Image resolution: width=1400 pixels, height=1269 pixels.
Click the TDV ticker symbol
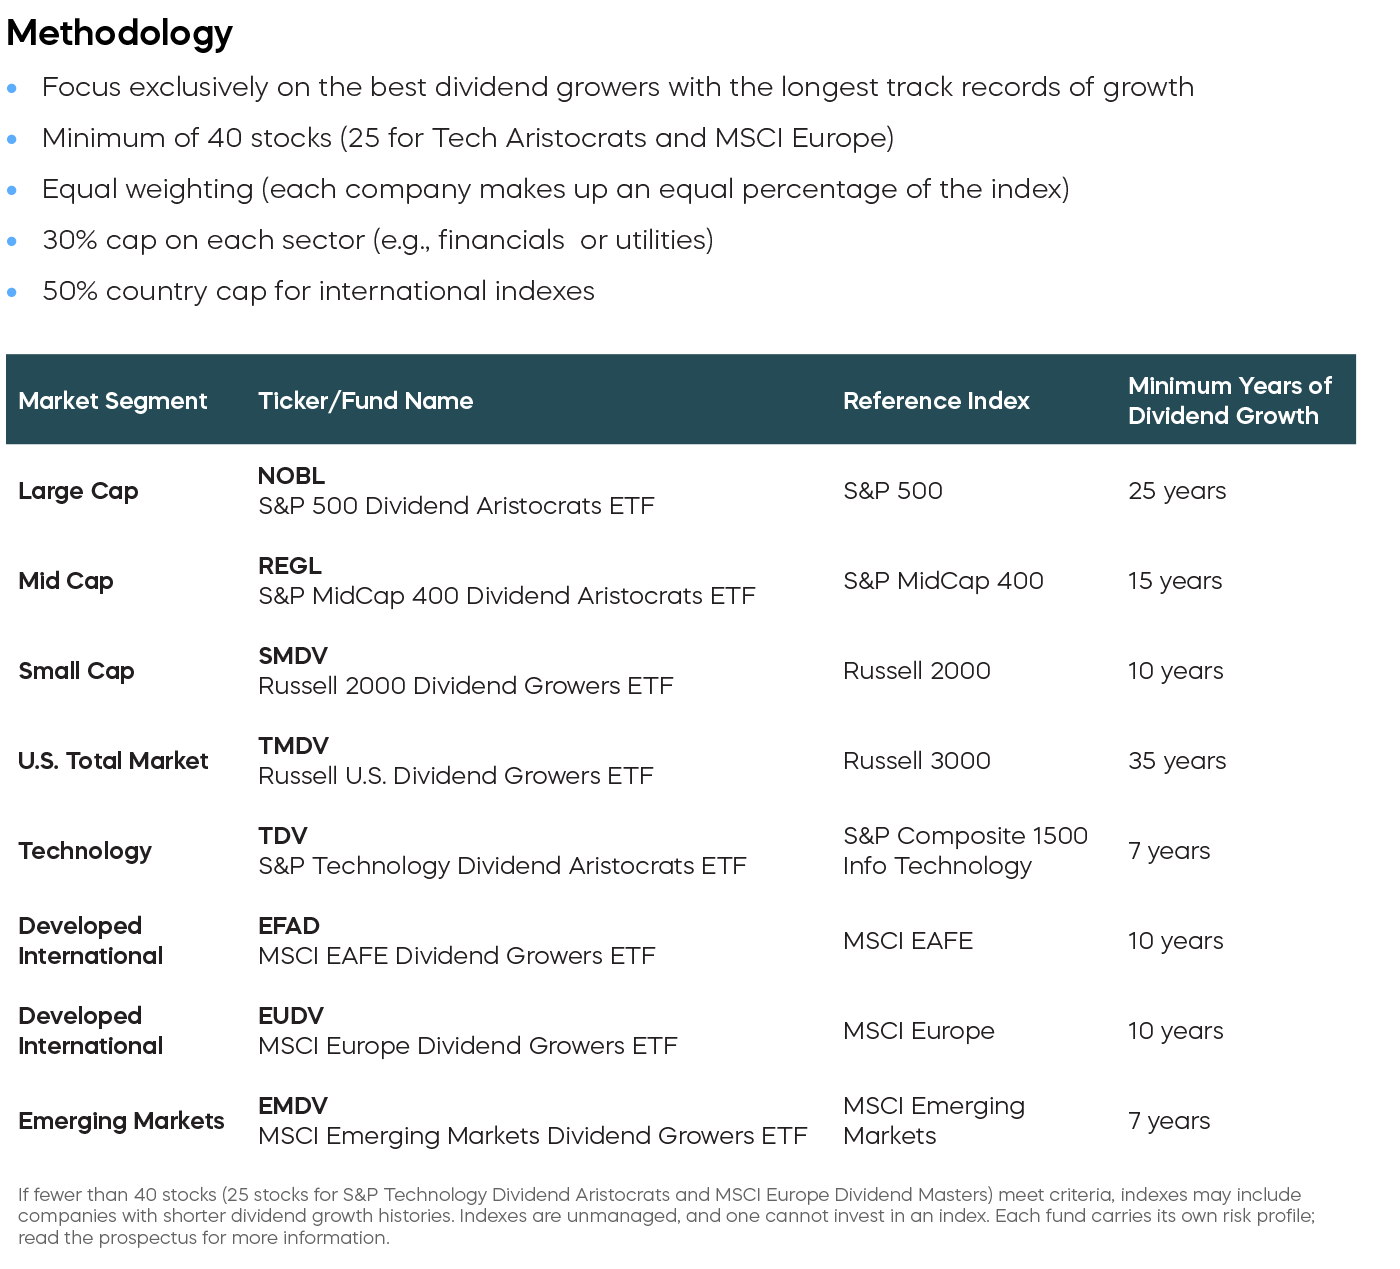point(283,836)
